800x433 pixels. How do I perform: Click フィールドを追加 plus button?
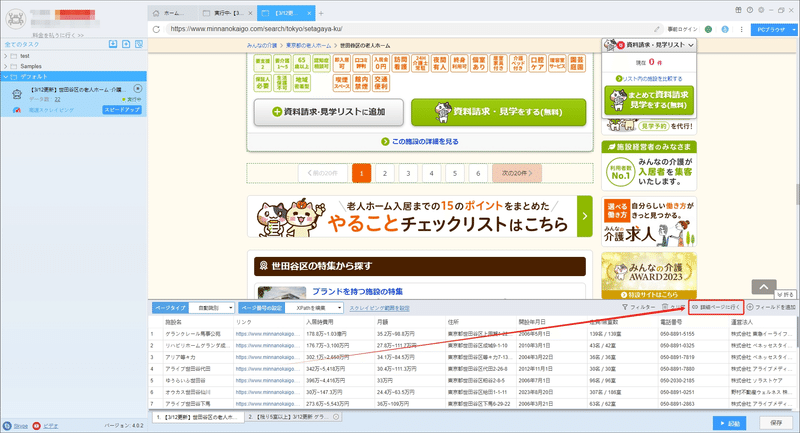coord(771,307)
